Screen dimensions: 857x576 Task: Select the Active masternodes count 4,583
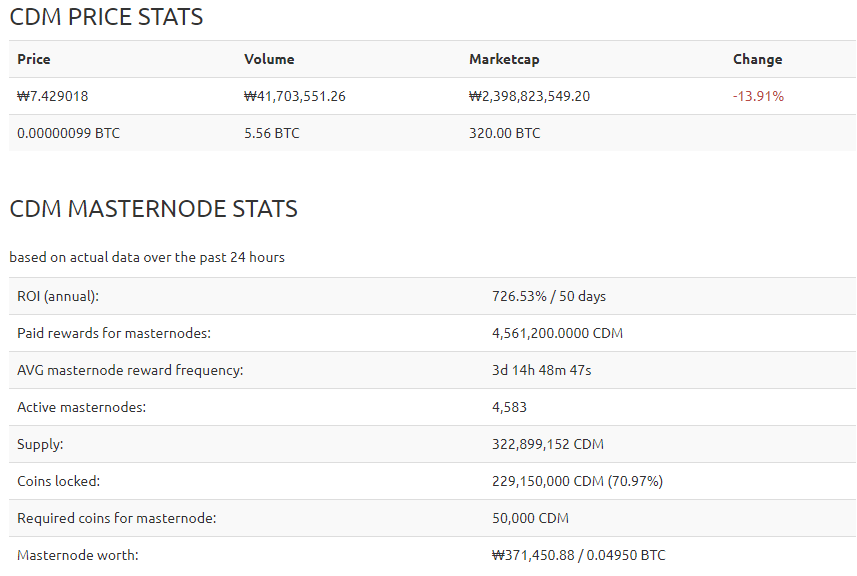coord(509,407)
